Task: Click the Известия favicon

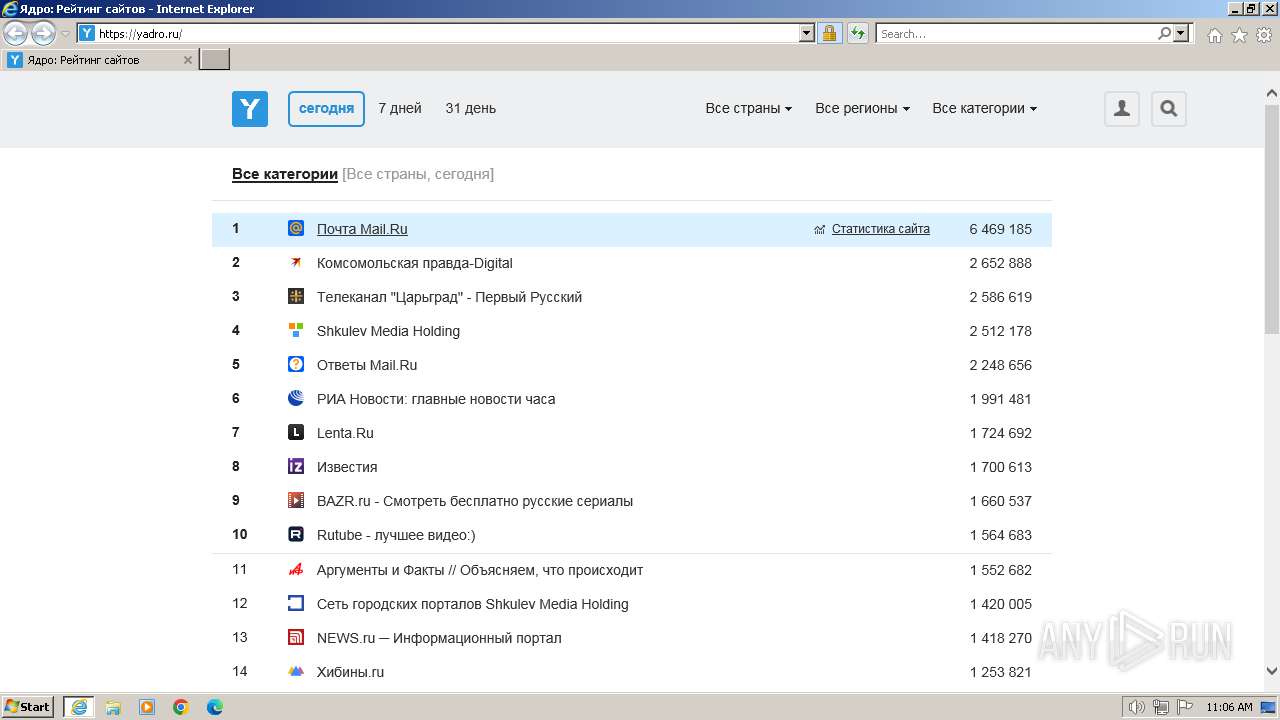Action: pos(296,466)
